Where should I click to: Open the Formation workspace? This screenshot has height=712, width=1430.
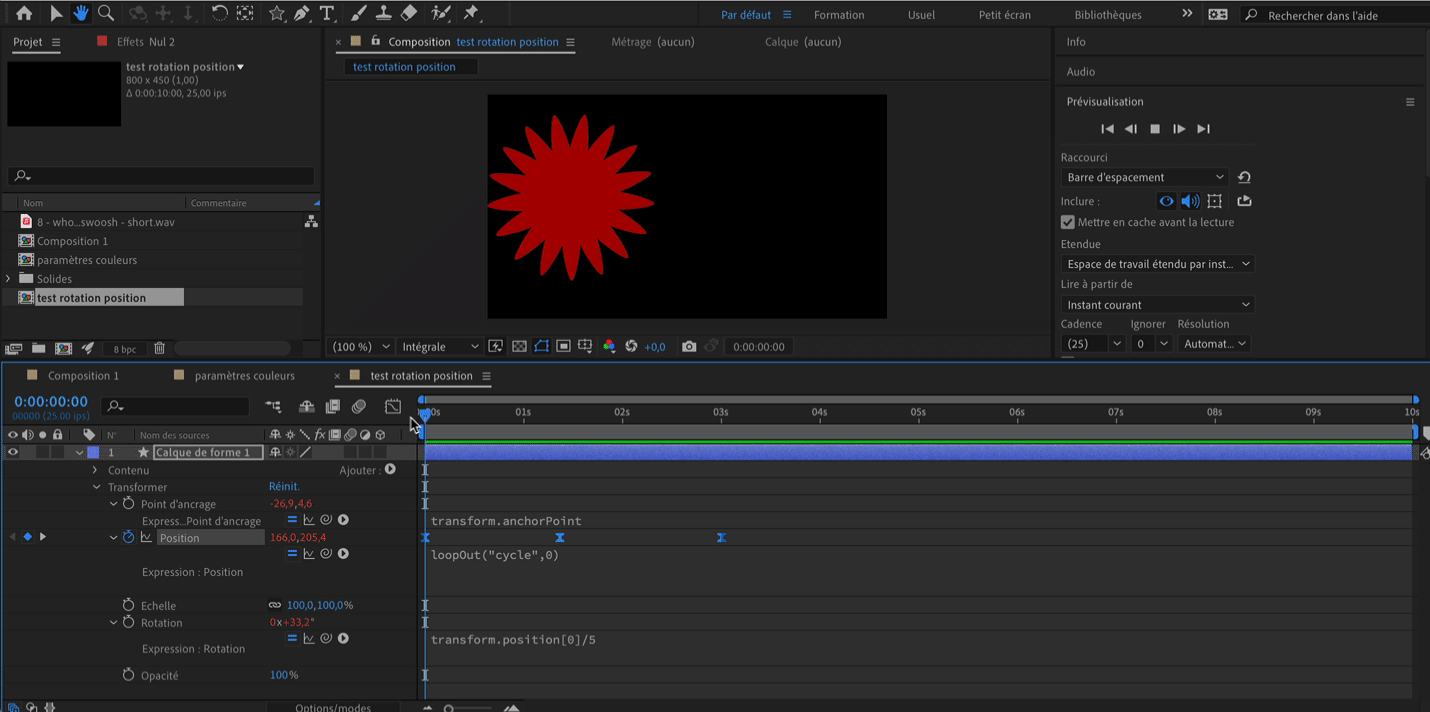[839, 15]
